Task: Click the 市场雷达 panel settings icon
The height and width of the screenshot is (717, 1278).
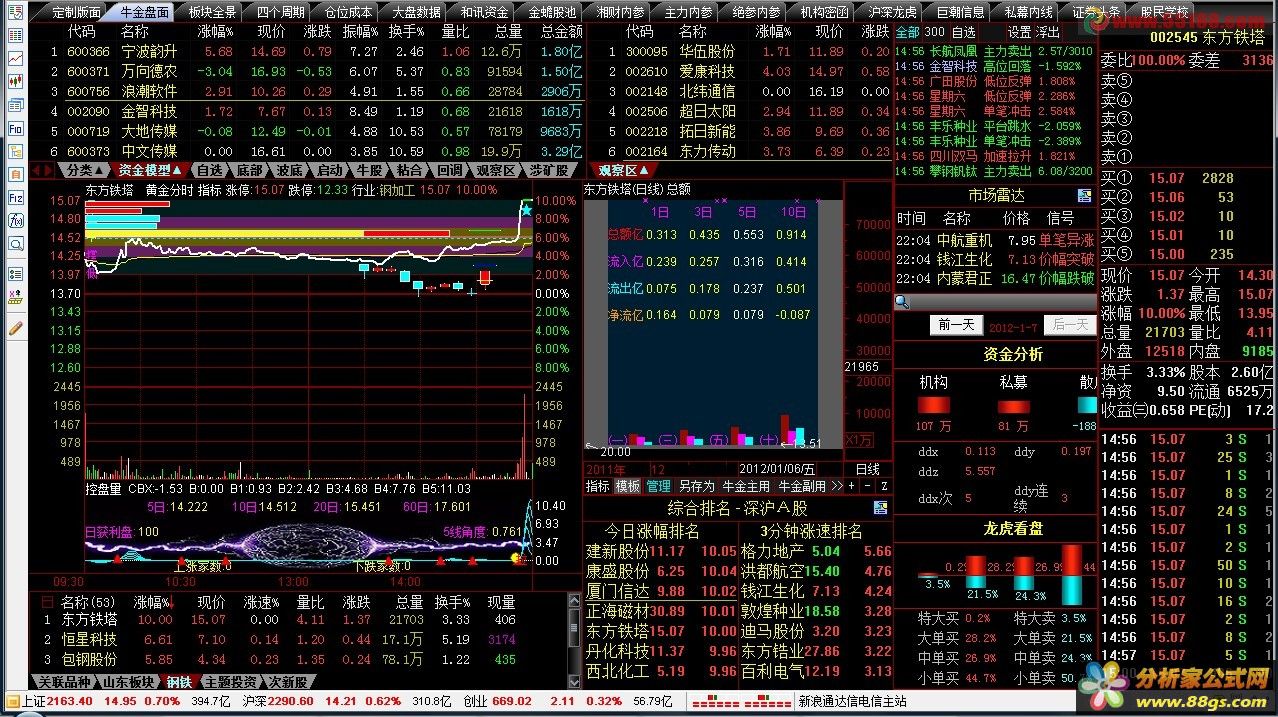Action: 1084,195
